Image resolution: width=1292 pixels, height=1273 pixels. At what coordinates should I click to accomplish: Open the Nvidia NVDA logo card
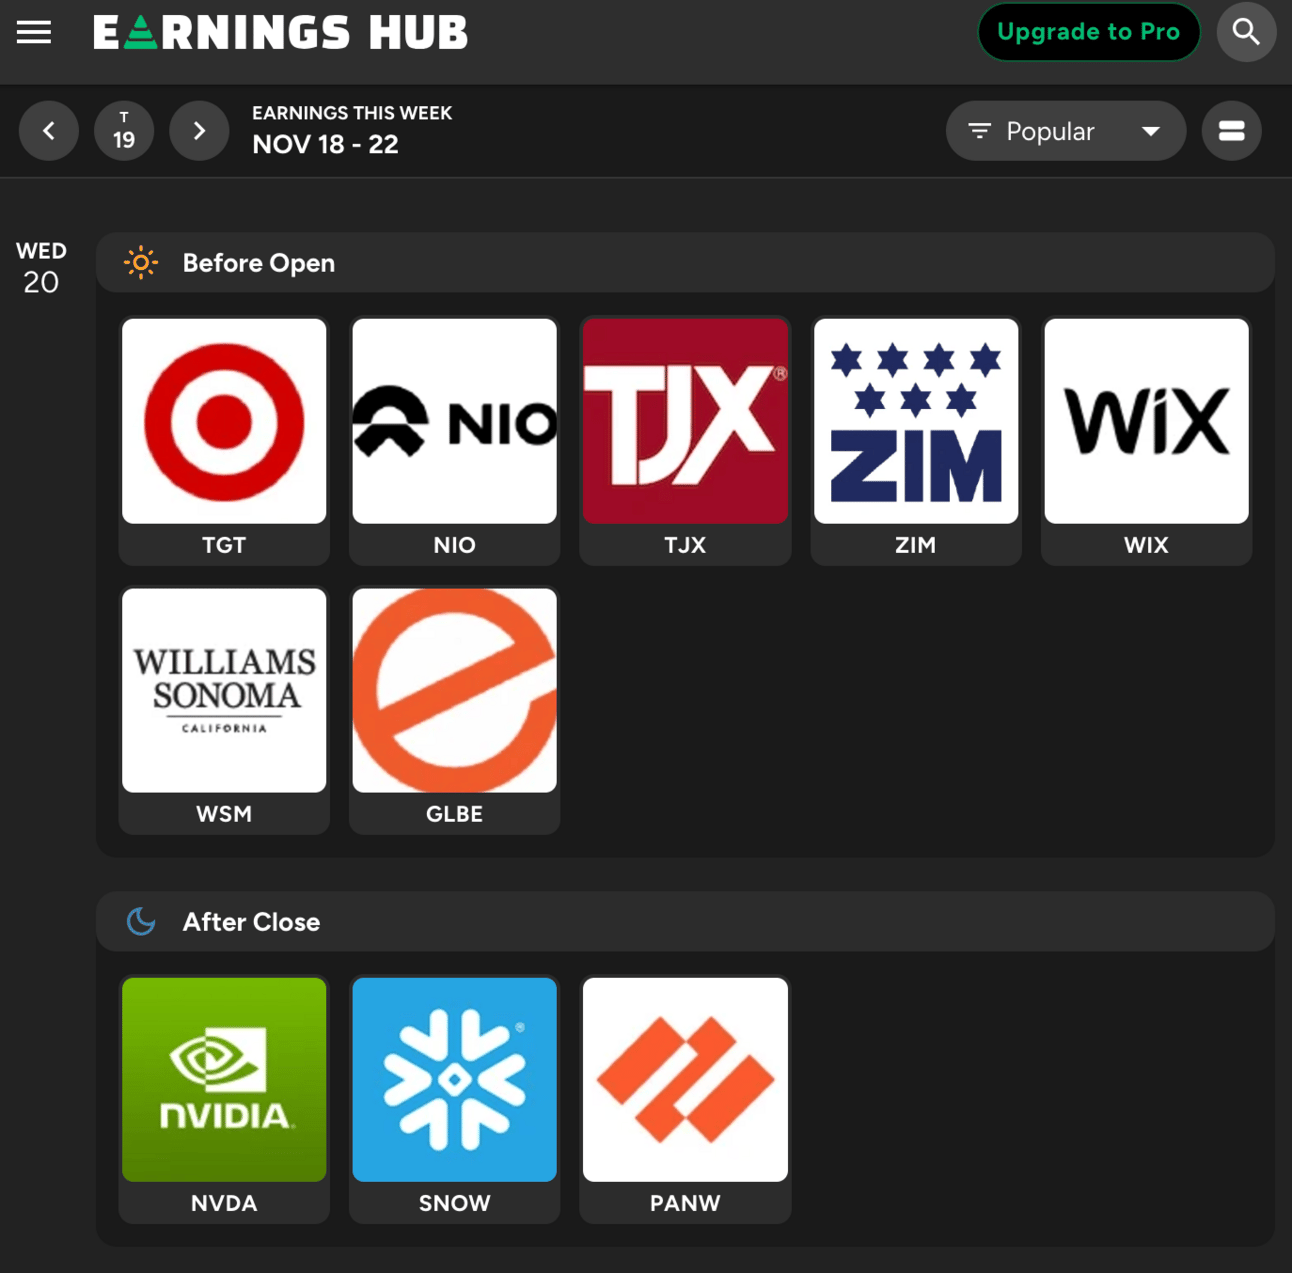point(224,1099)
